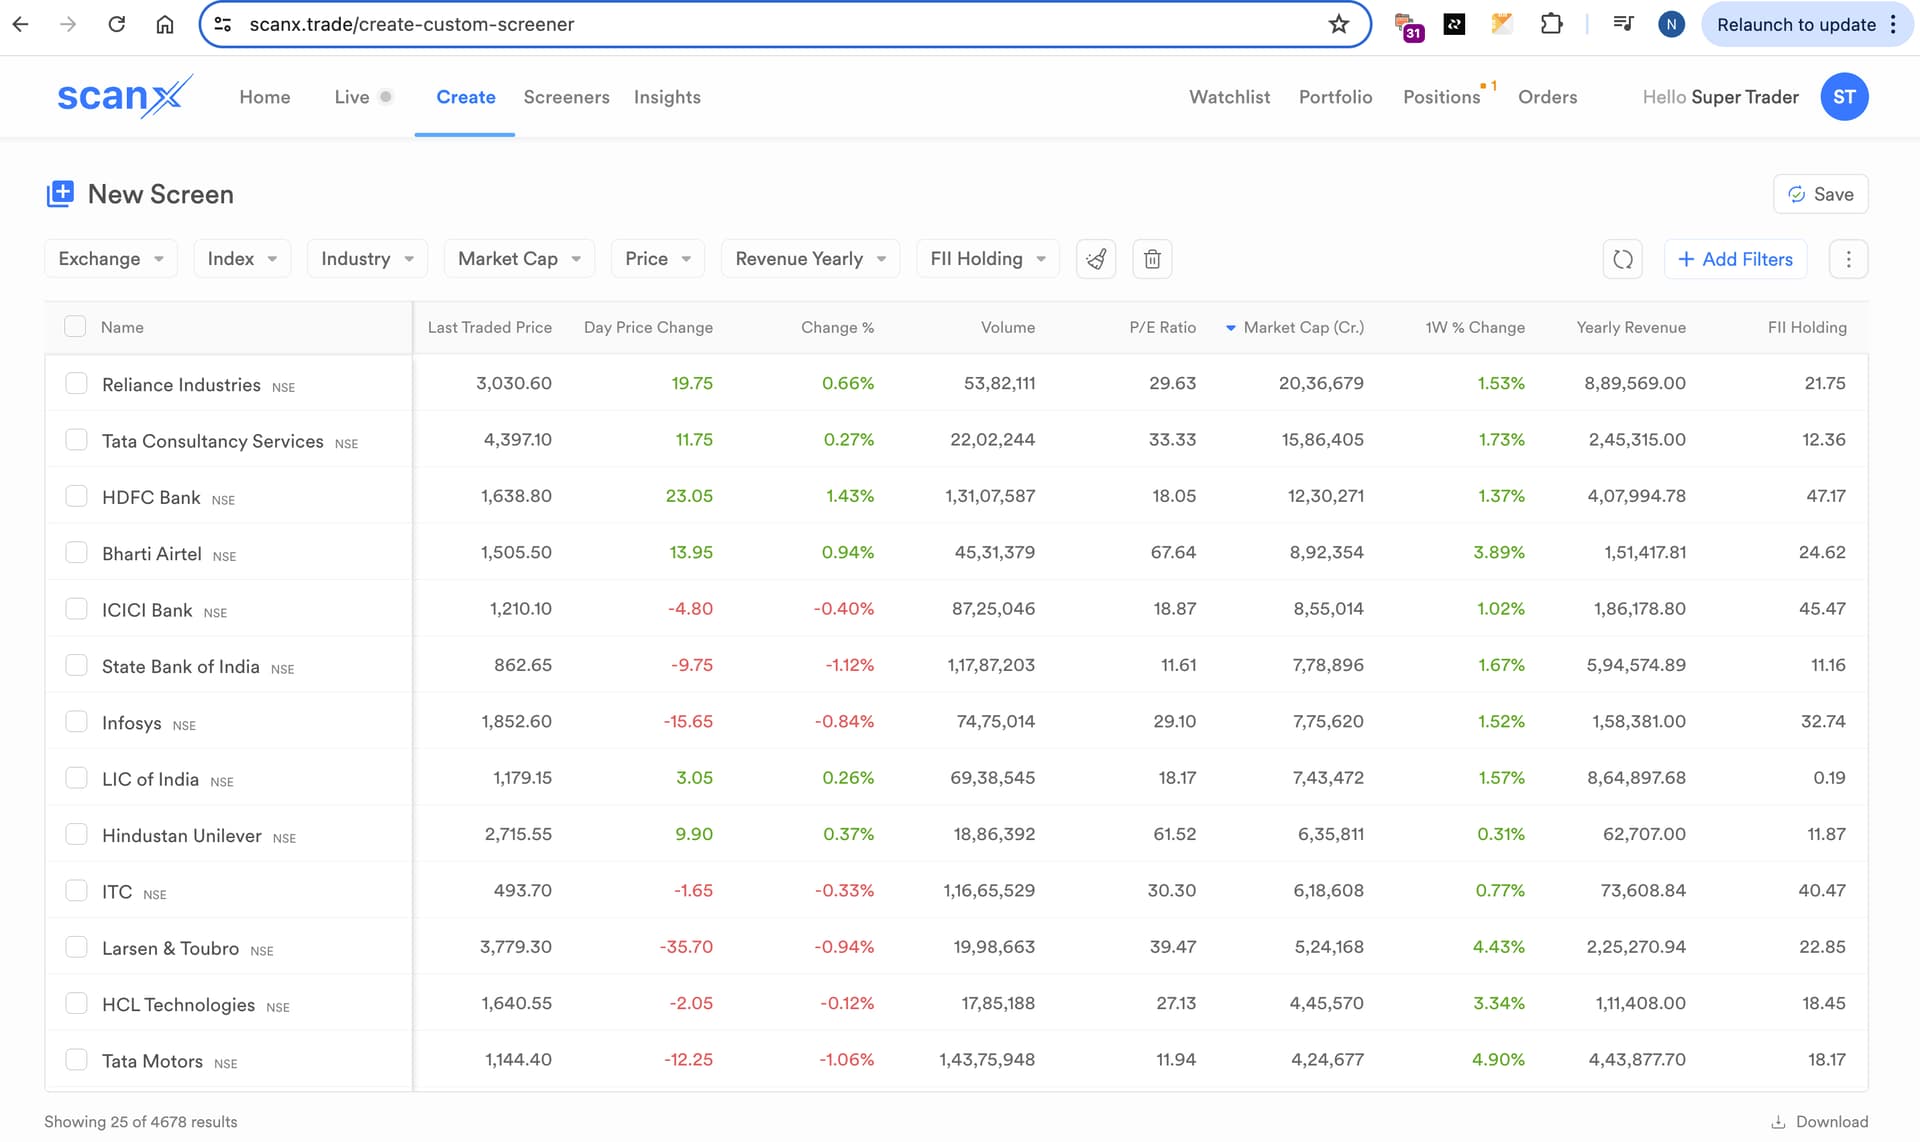The image size is (1920, 1142).
Task: Open the Market Cap filter dropdown
Action: point(519,259)
